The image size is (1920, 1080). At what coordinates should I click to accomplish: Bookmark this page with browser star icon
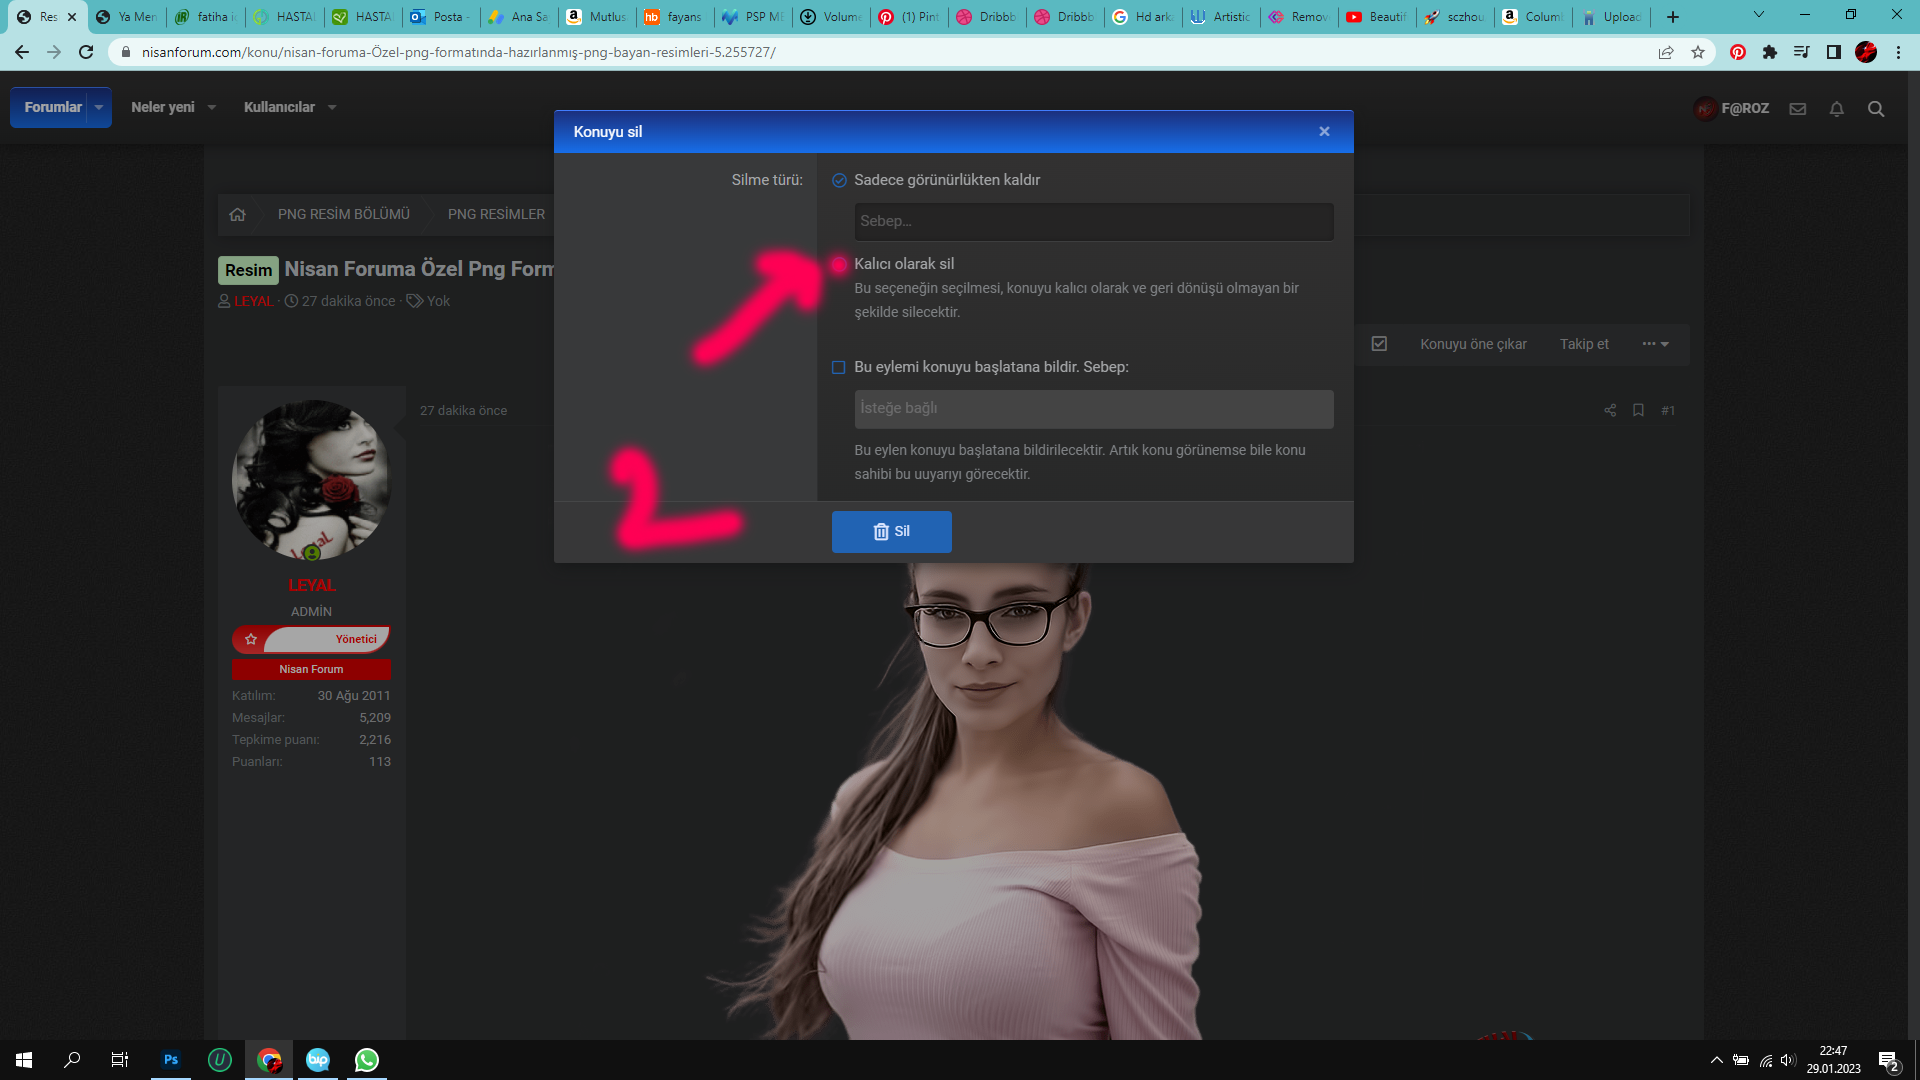[1698, 52]
